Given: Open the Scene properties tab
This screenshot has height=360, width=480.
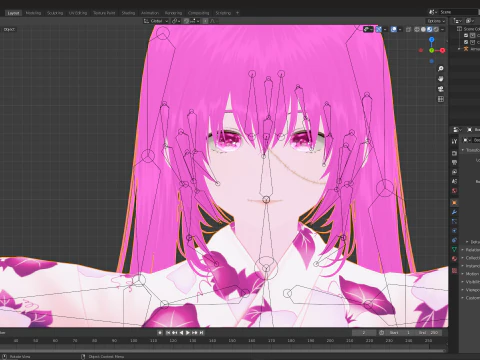Looking at the screenshot, I should pos(454,181).
